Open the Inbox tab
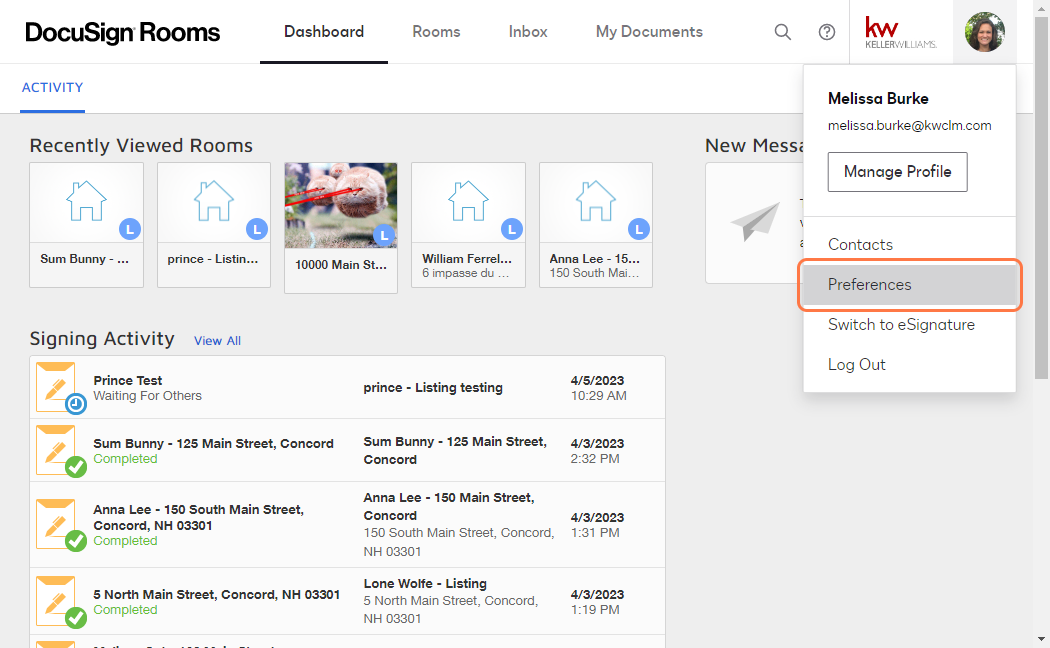 (528, 31)
